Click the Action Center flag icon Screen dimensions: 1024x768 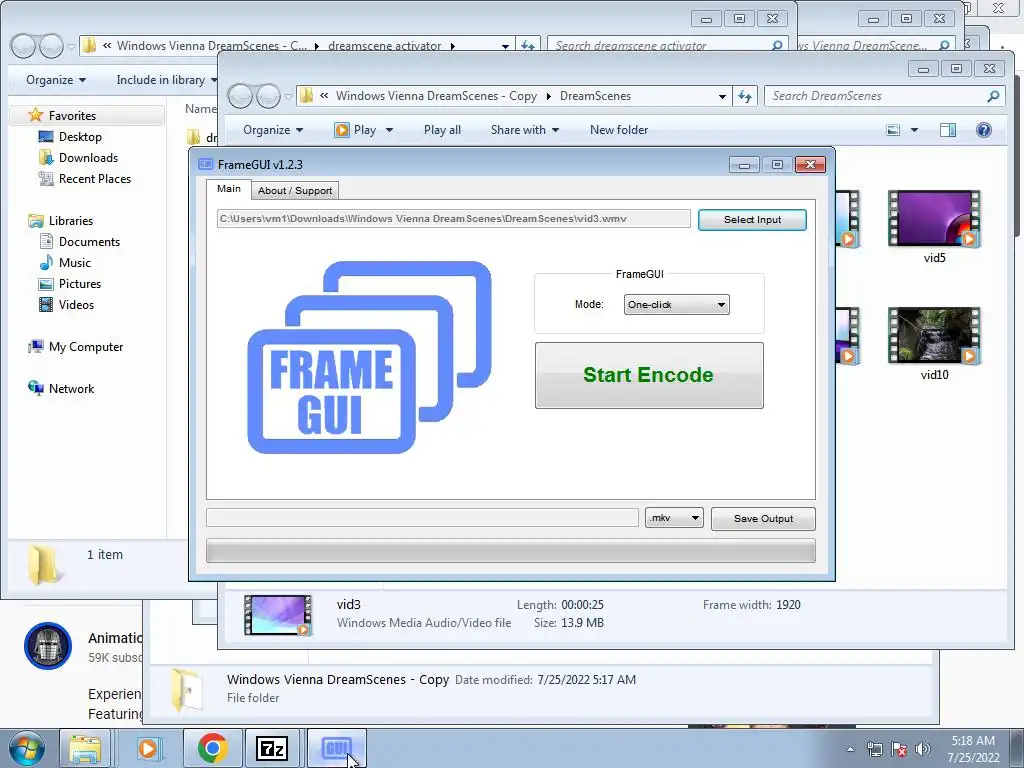coord(899,749)
